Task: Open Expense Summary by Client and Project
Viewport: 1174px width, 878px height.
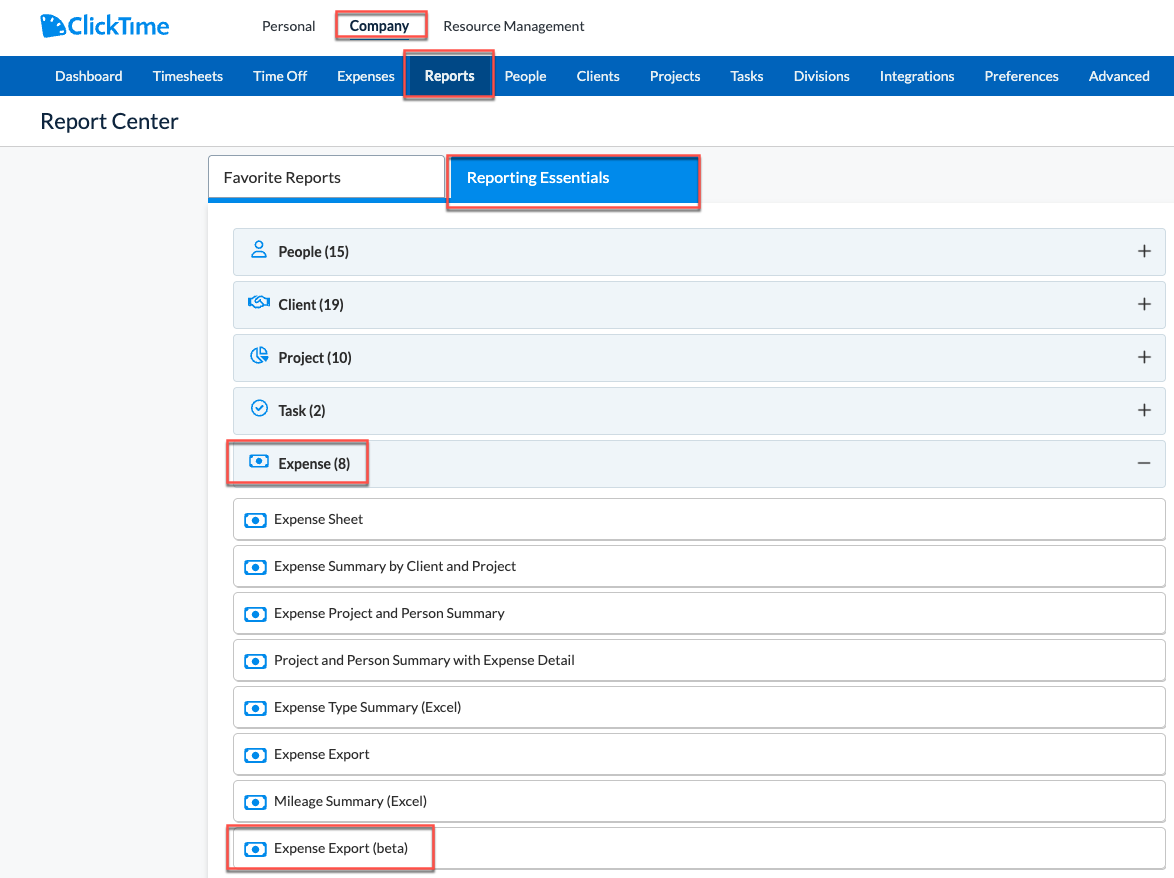Action: [x=699, y=567]
